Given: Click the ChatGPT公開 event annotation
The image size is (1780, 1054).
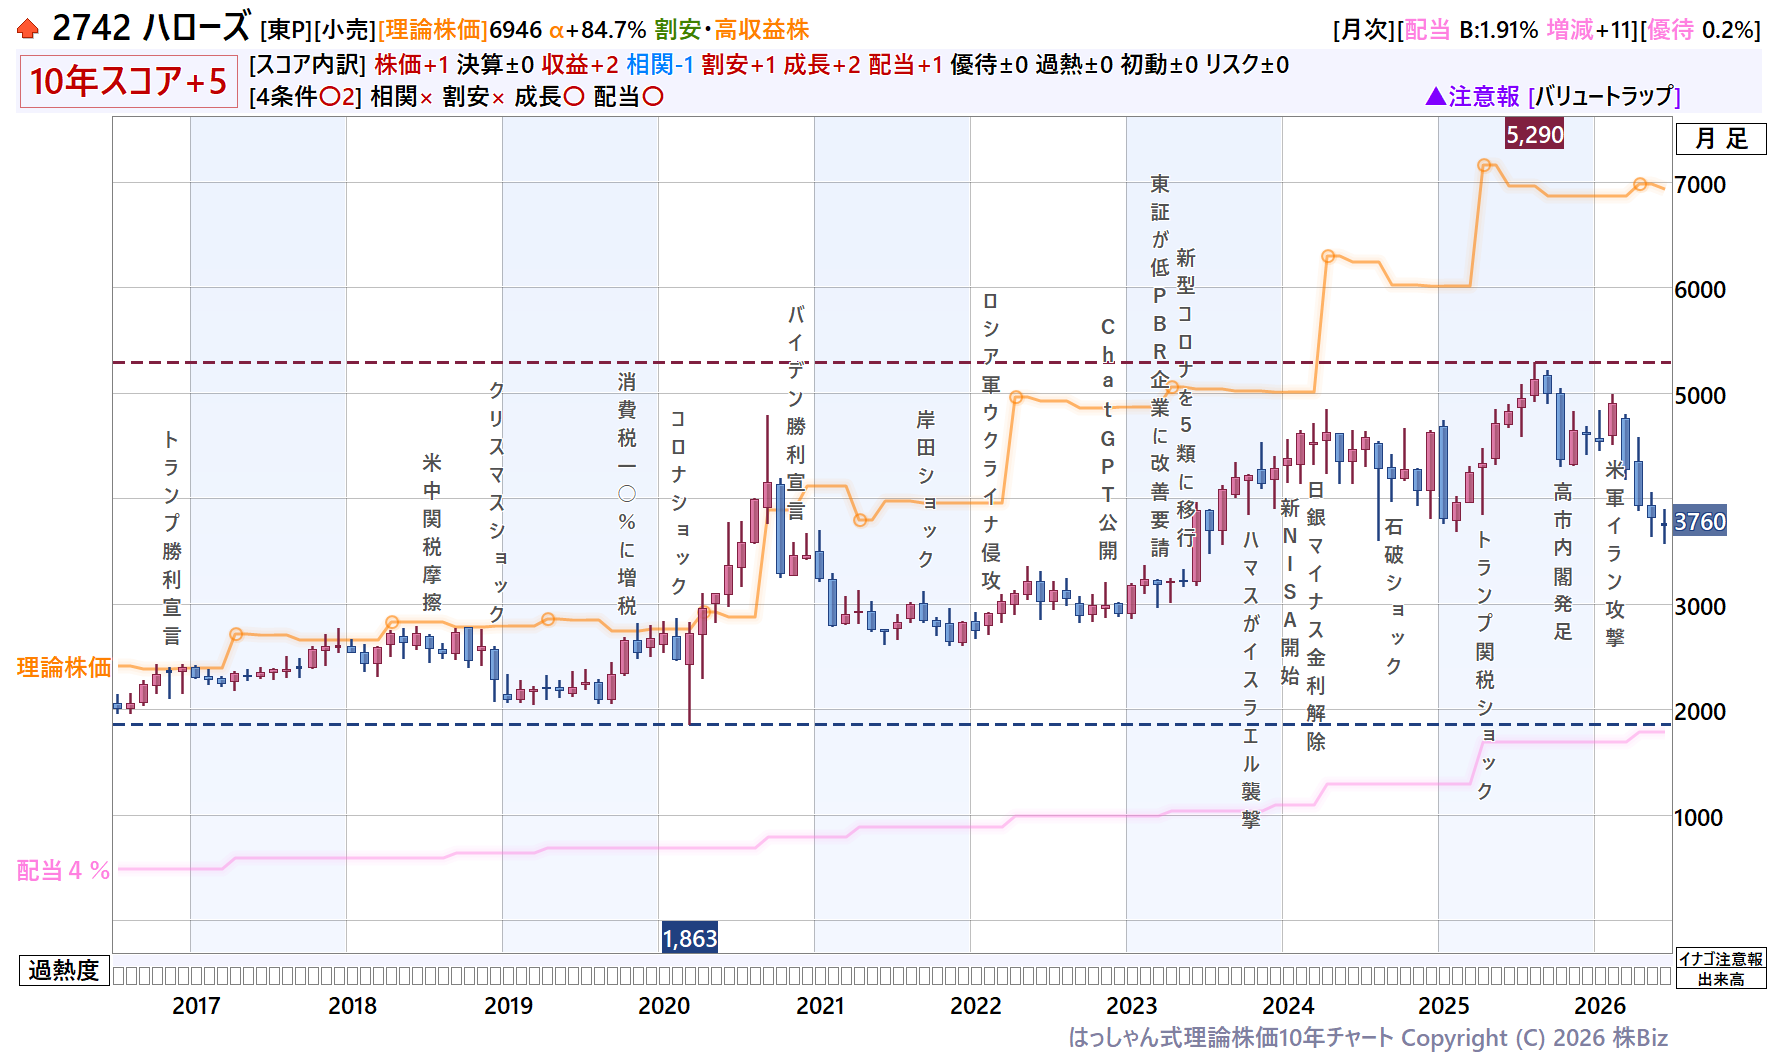Looking at the screenshot, I should click(1107, 438).
